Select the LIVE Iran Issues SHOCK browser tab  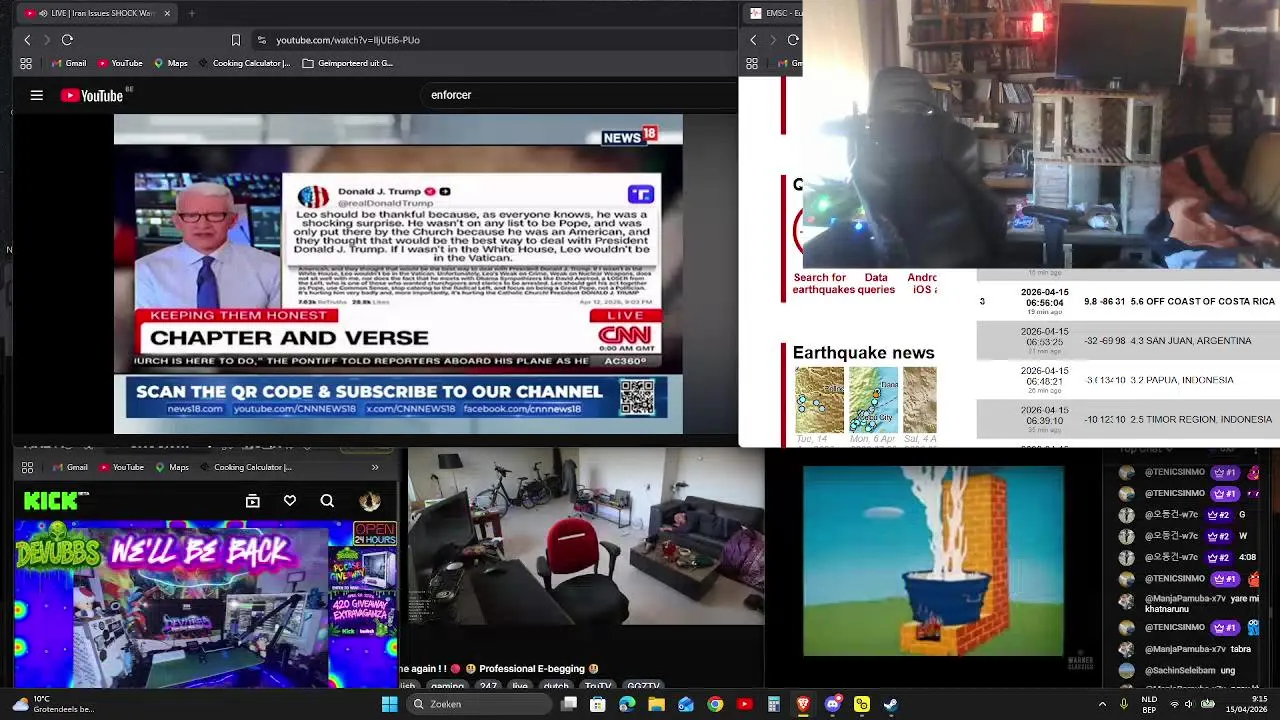(x=96, y=13)
